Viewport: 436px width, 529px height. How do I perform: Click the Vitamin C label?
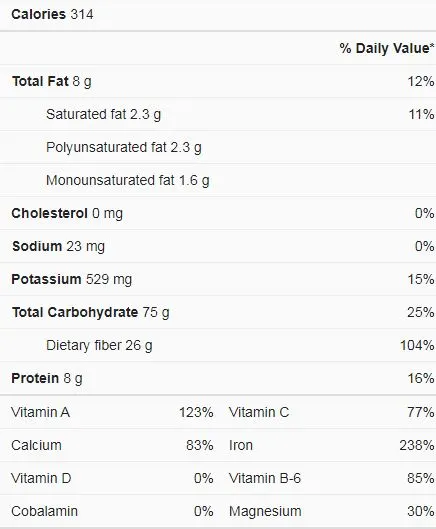tap(259, 412)
